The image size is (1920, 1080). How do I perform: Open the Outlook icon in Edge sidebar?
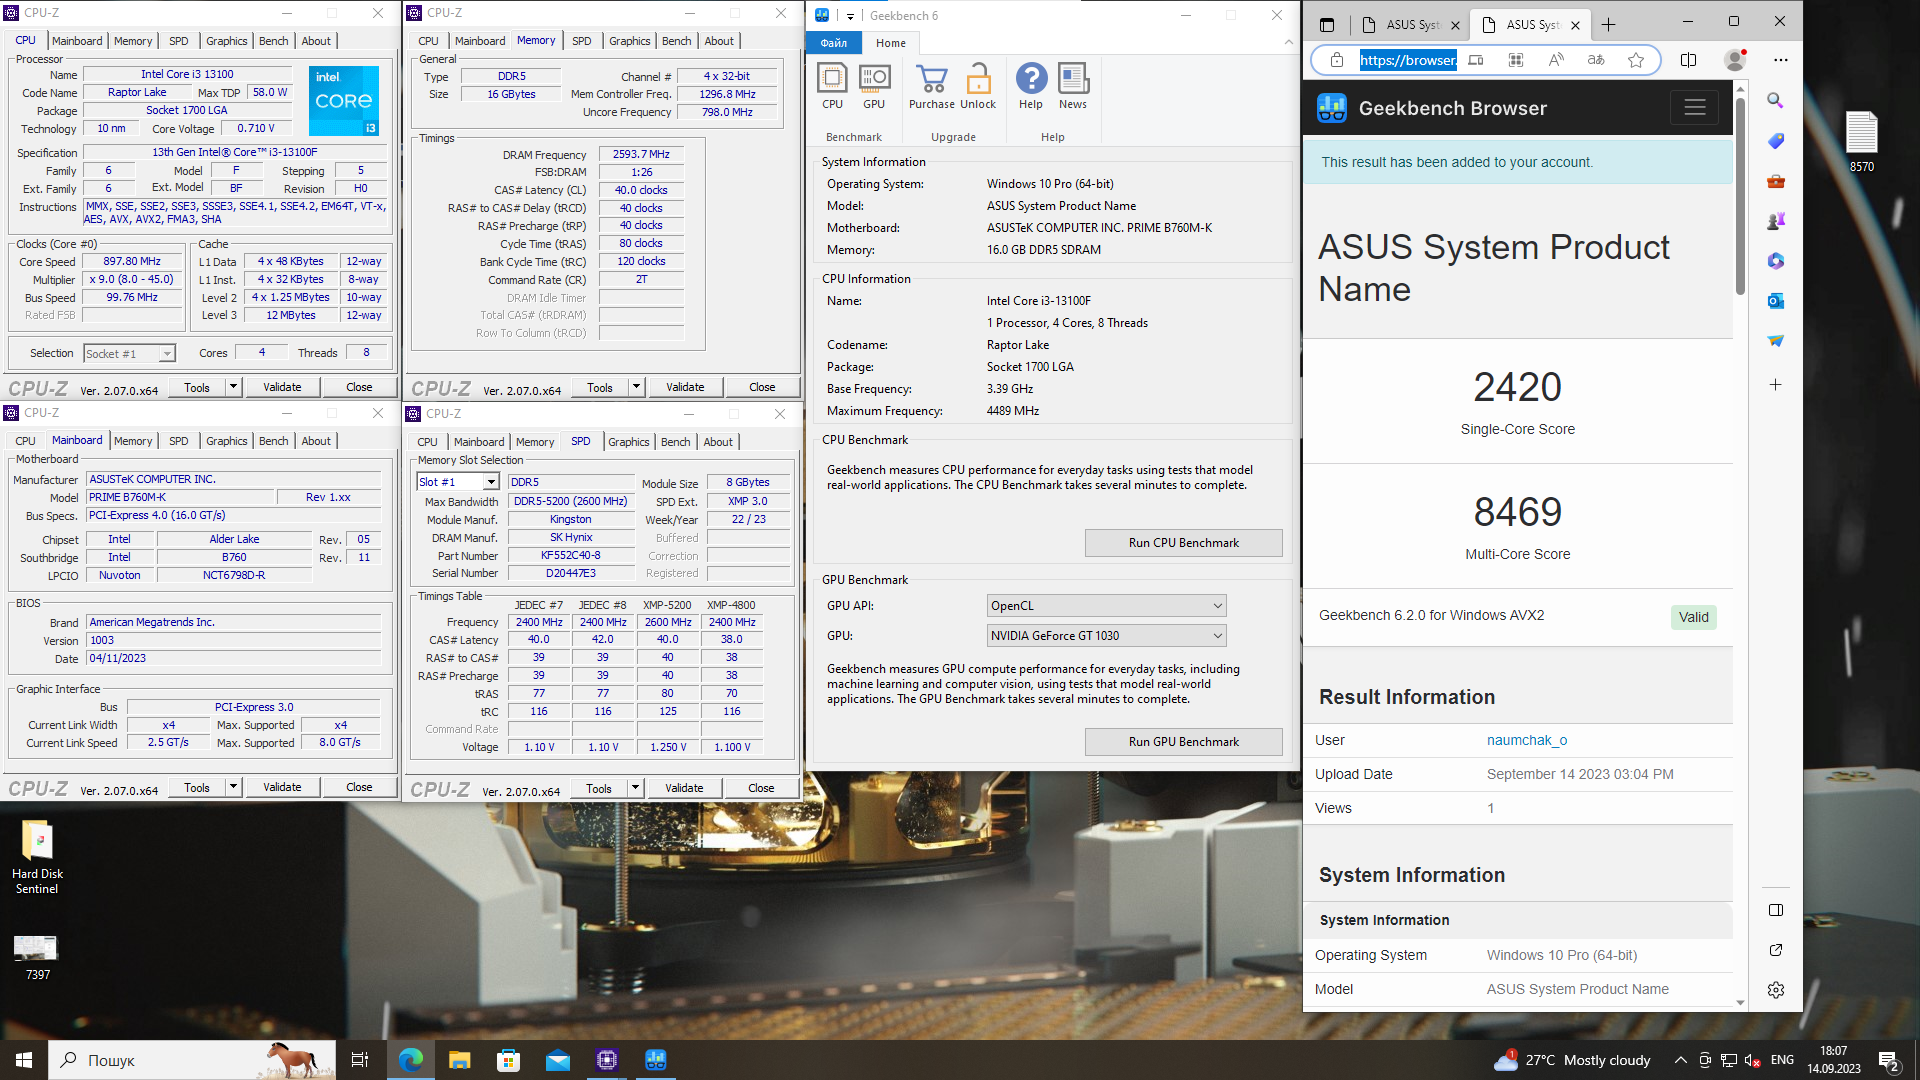click(1775, 301)
